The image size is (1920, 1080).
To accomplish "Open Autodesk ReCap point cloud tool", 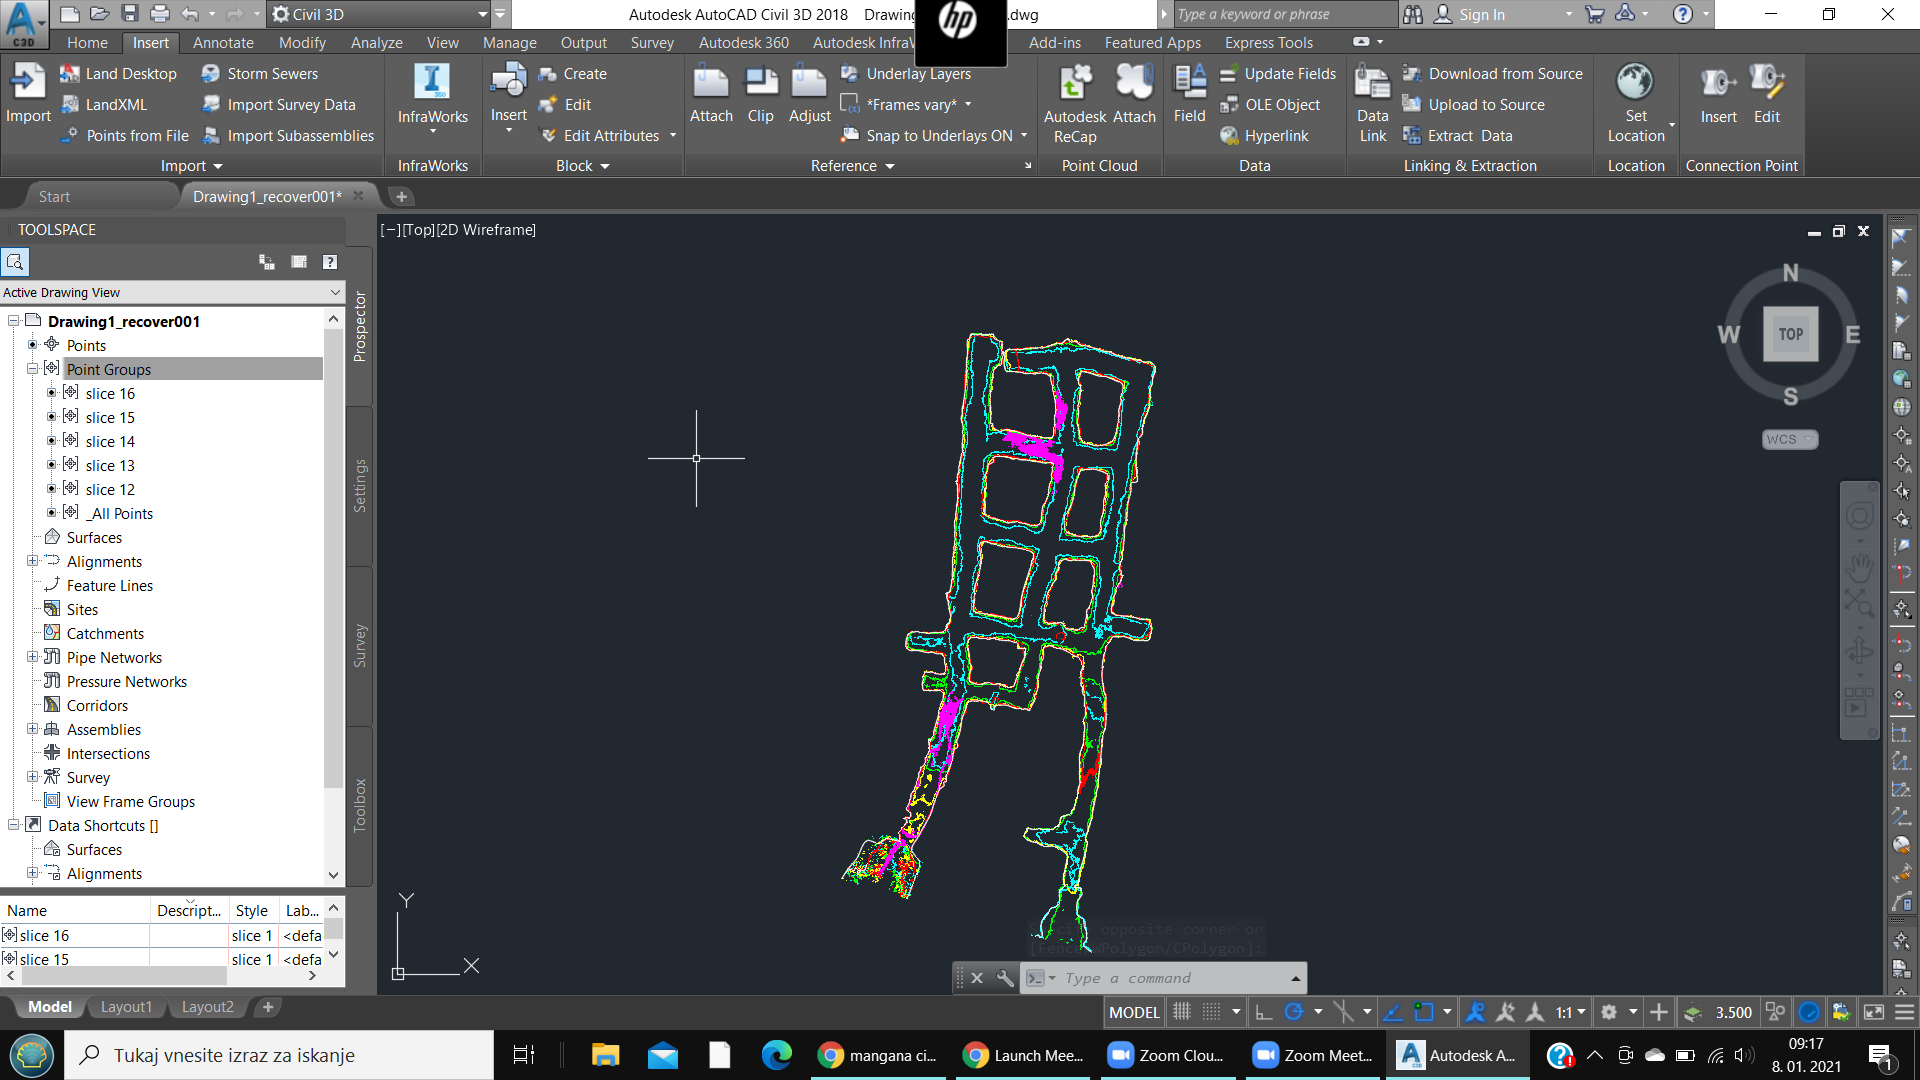I will 1075,104.
